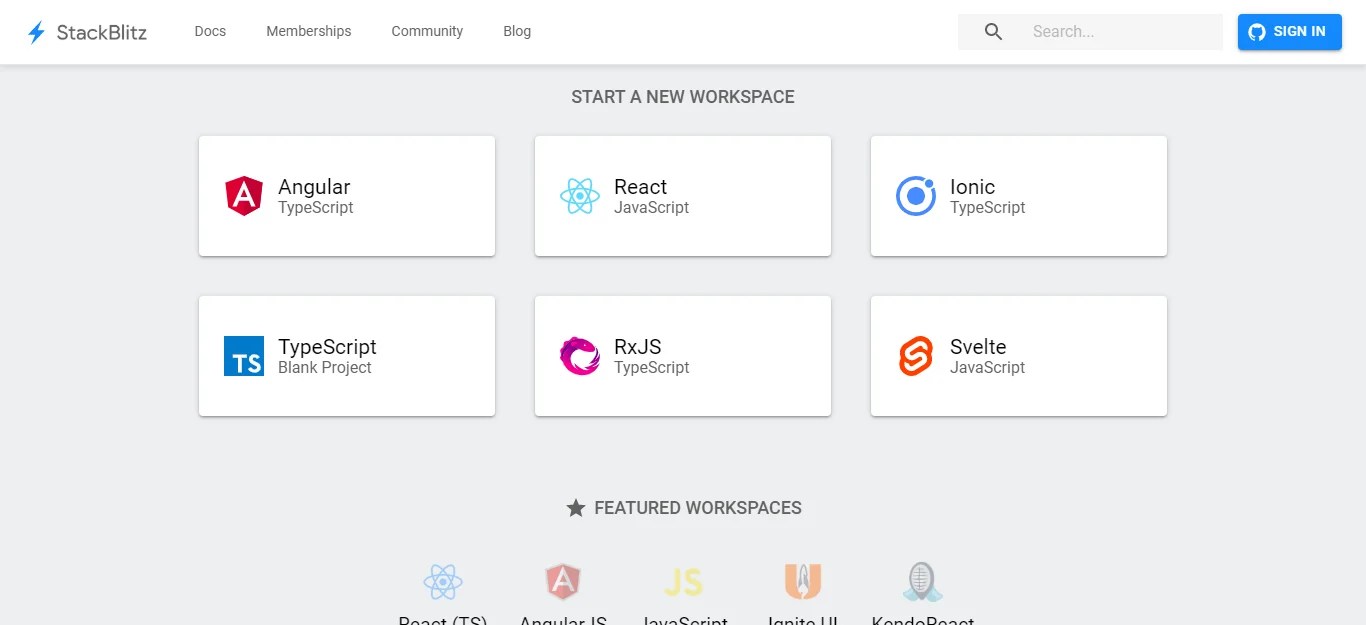Open featured Ignite UI workspace icon
The width and height of the screenshot is (1366, 625).
(x=803, y=581)
